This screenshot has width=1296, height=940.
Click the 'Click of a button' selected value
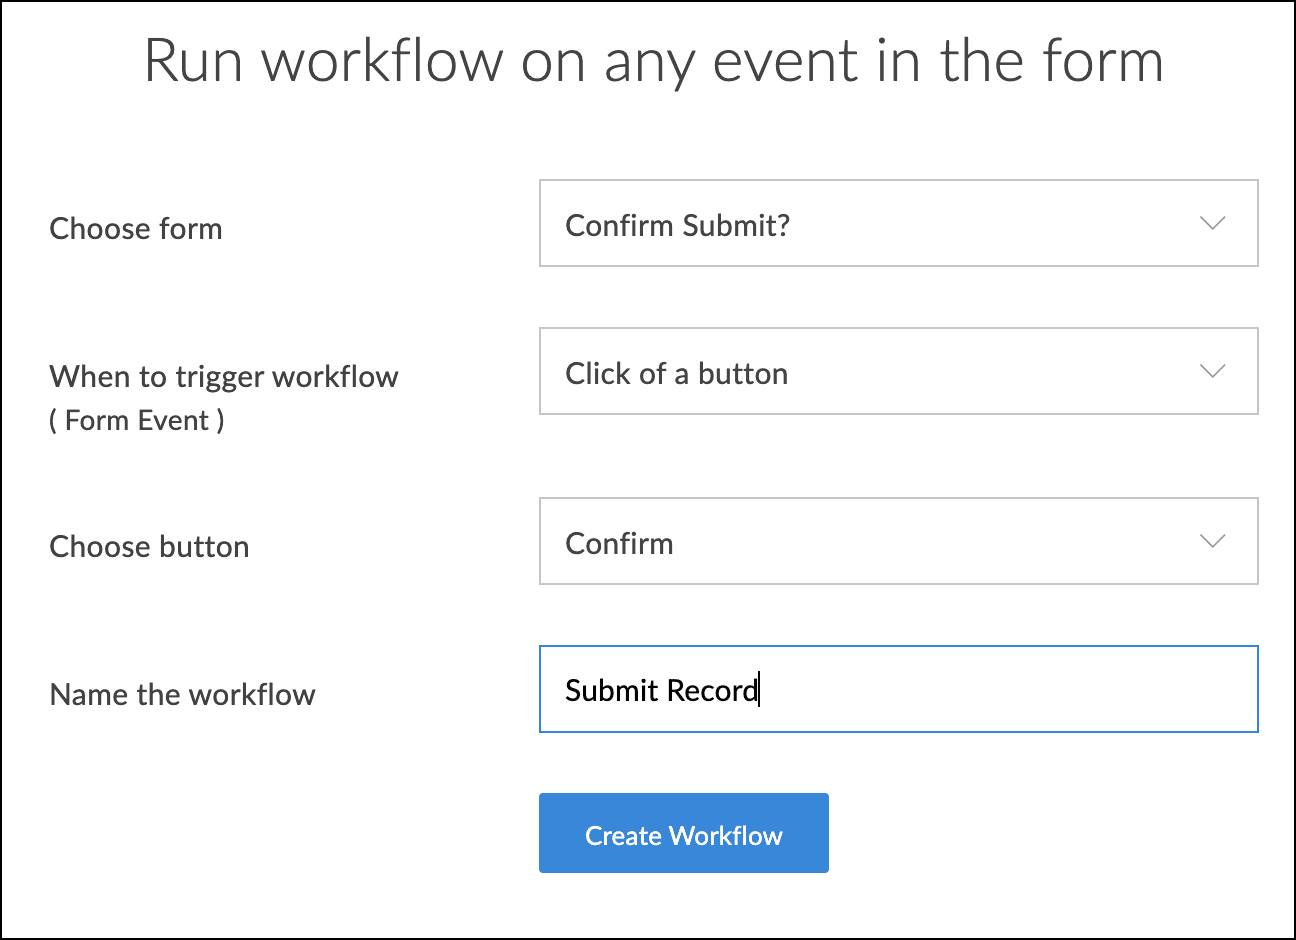tap(676, 373)
